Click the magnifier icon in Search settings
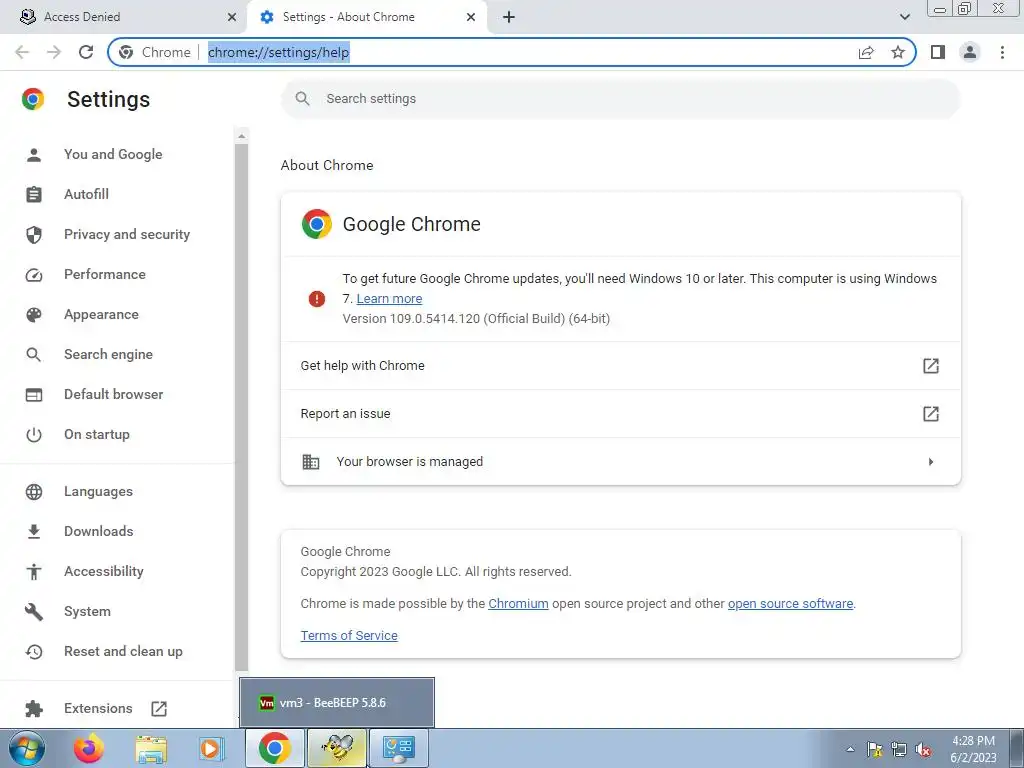 click(302, 99)
